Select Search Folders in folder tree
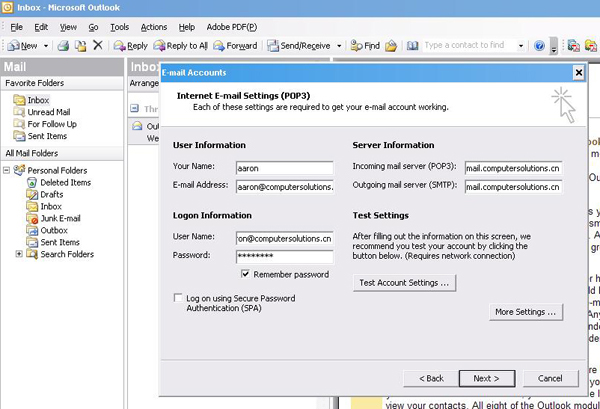The image size is (600, 409). [x=60, y=254]
